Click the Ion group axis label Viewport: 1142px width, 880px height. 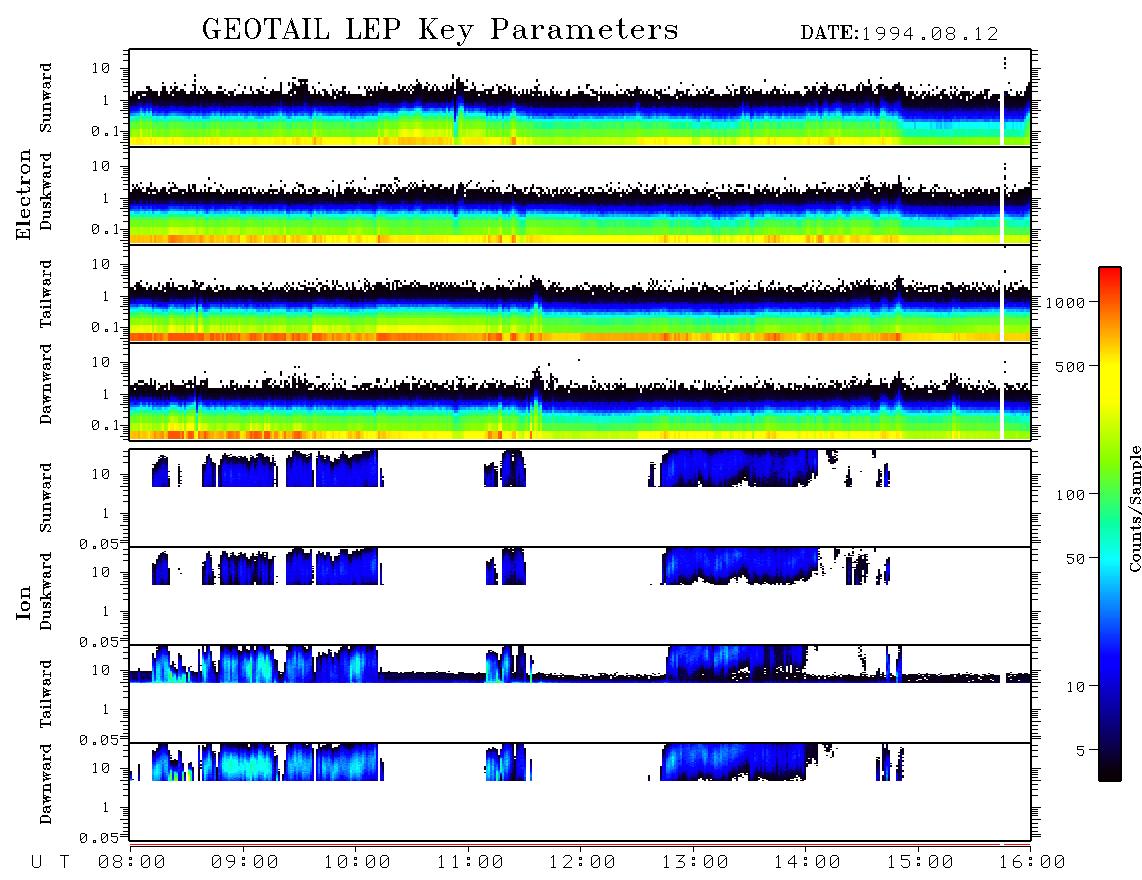pos(23,602)
